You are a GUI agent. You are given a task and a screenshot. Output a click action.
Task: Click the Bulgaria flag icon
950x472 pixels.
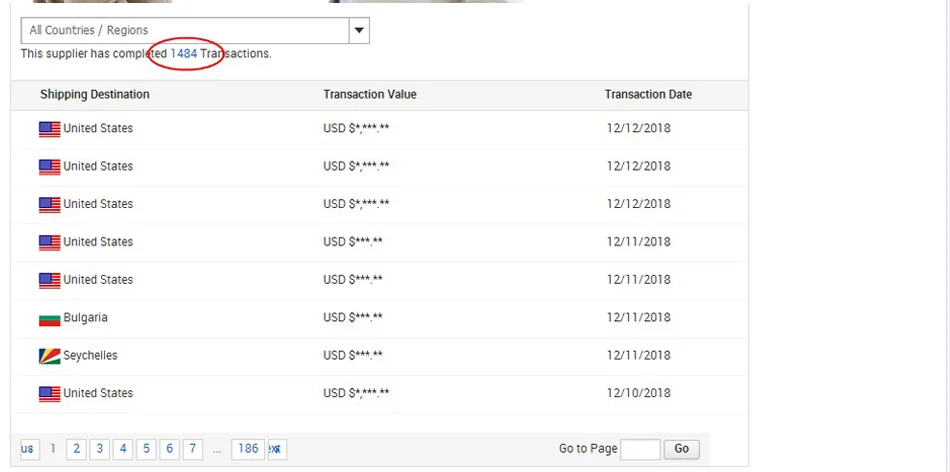[x=49, y=319]
